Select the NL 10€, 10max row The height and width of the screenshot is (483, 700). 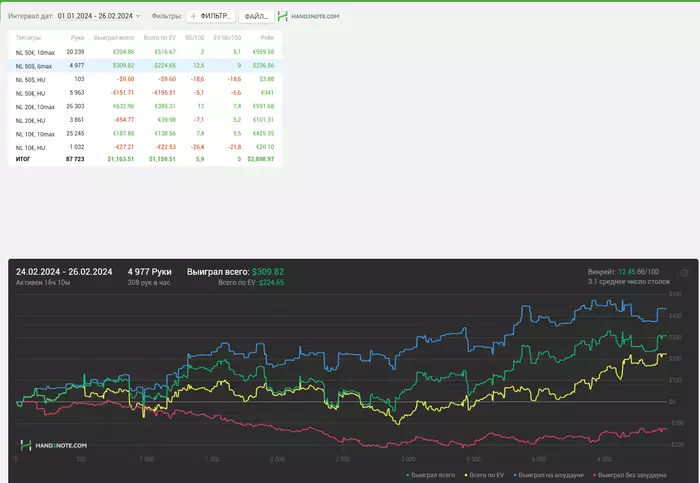pyautogui.click(x=145, y=134)
